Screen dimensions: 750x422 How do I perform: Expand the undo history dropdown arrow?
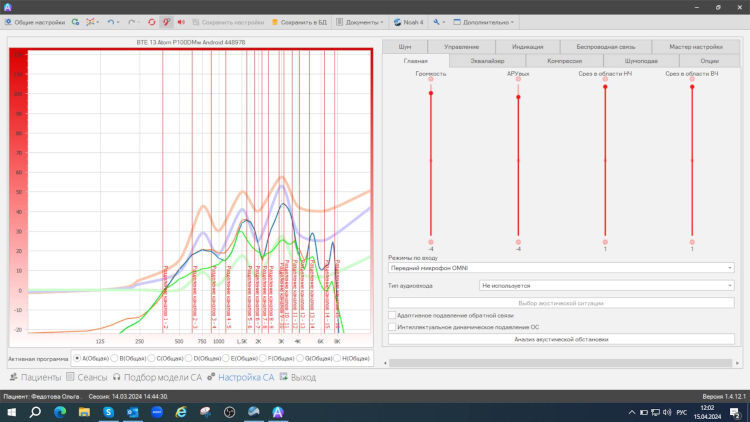(118, 22)
